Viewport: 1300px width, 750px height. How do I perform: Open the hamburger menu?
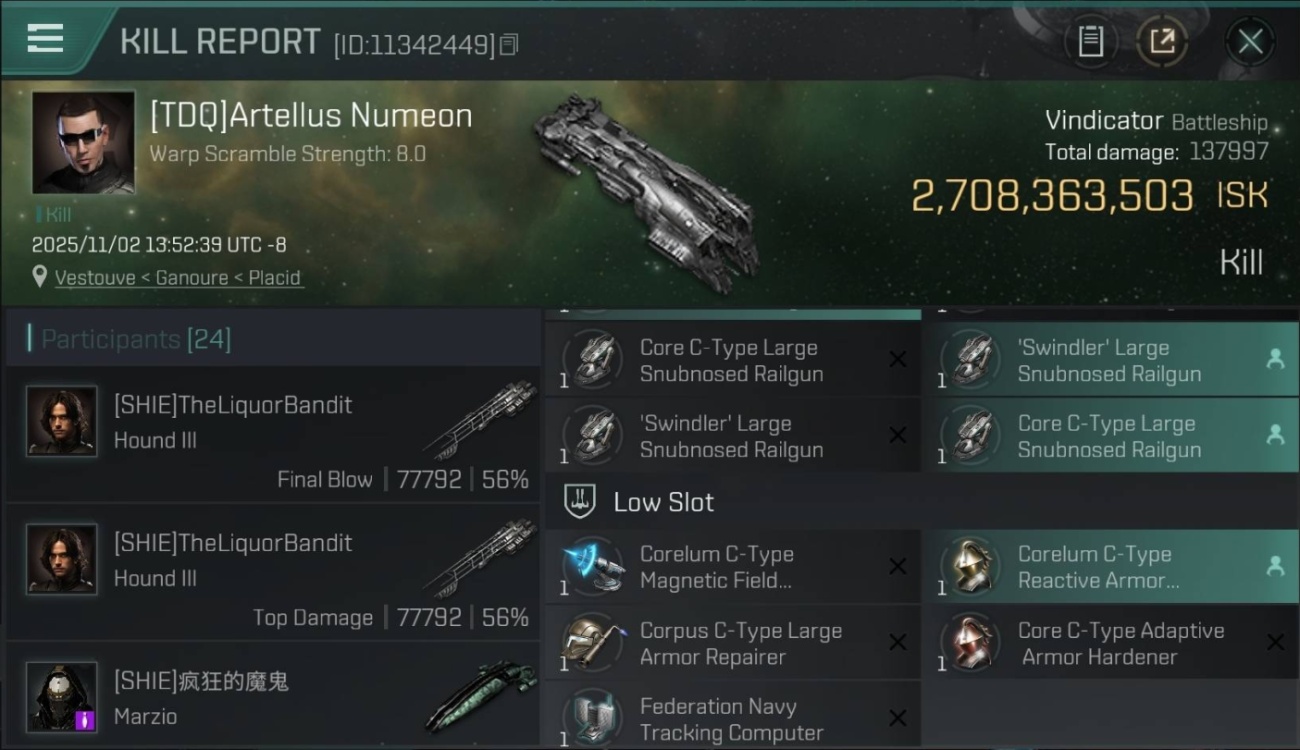click(x=45, y=38)
